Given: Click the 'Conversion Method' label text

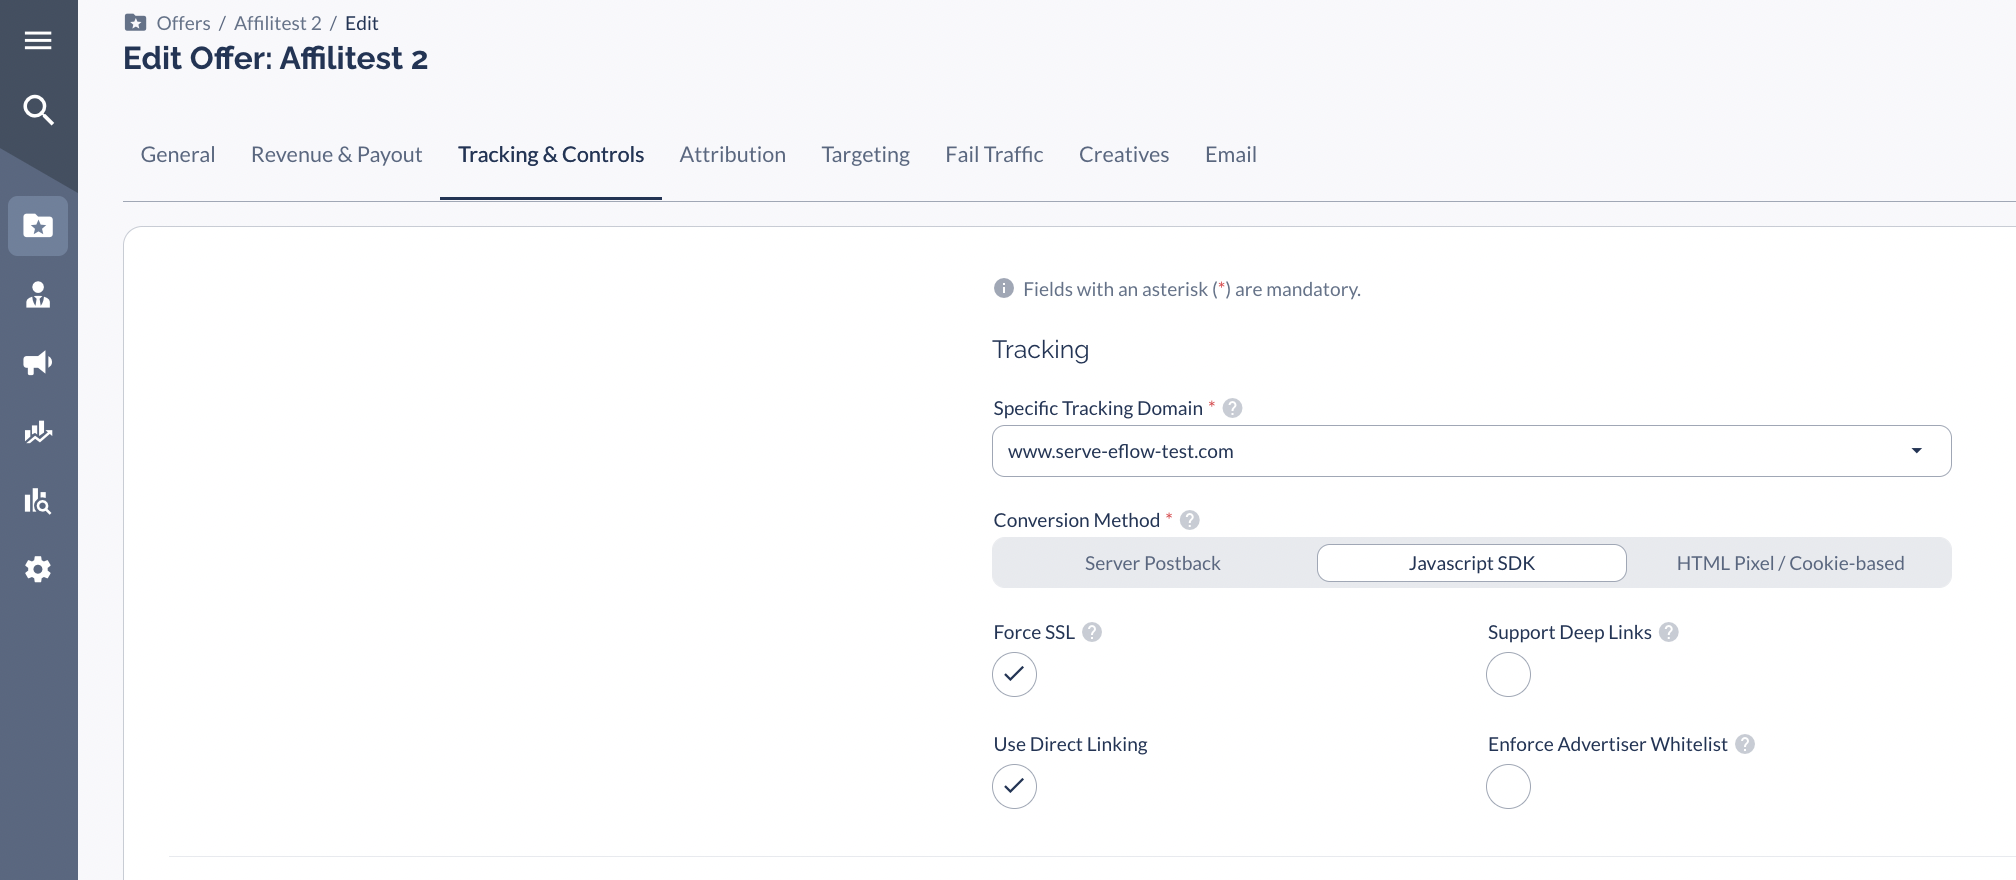Looking at the screenshot, I should (1077, 520).
